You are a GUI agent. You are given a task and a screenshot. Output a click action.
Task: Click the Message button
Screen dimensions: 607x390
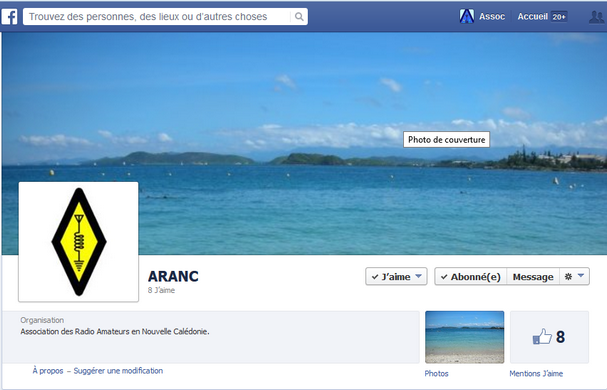point(533,277)
